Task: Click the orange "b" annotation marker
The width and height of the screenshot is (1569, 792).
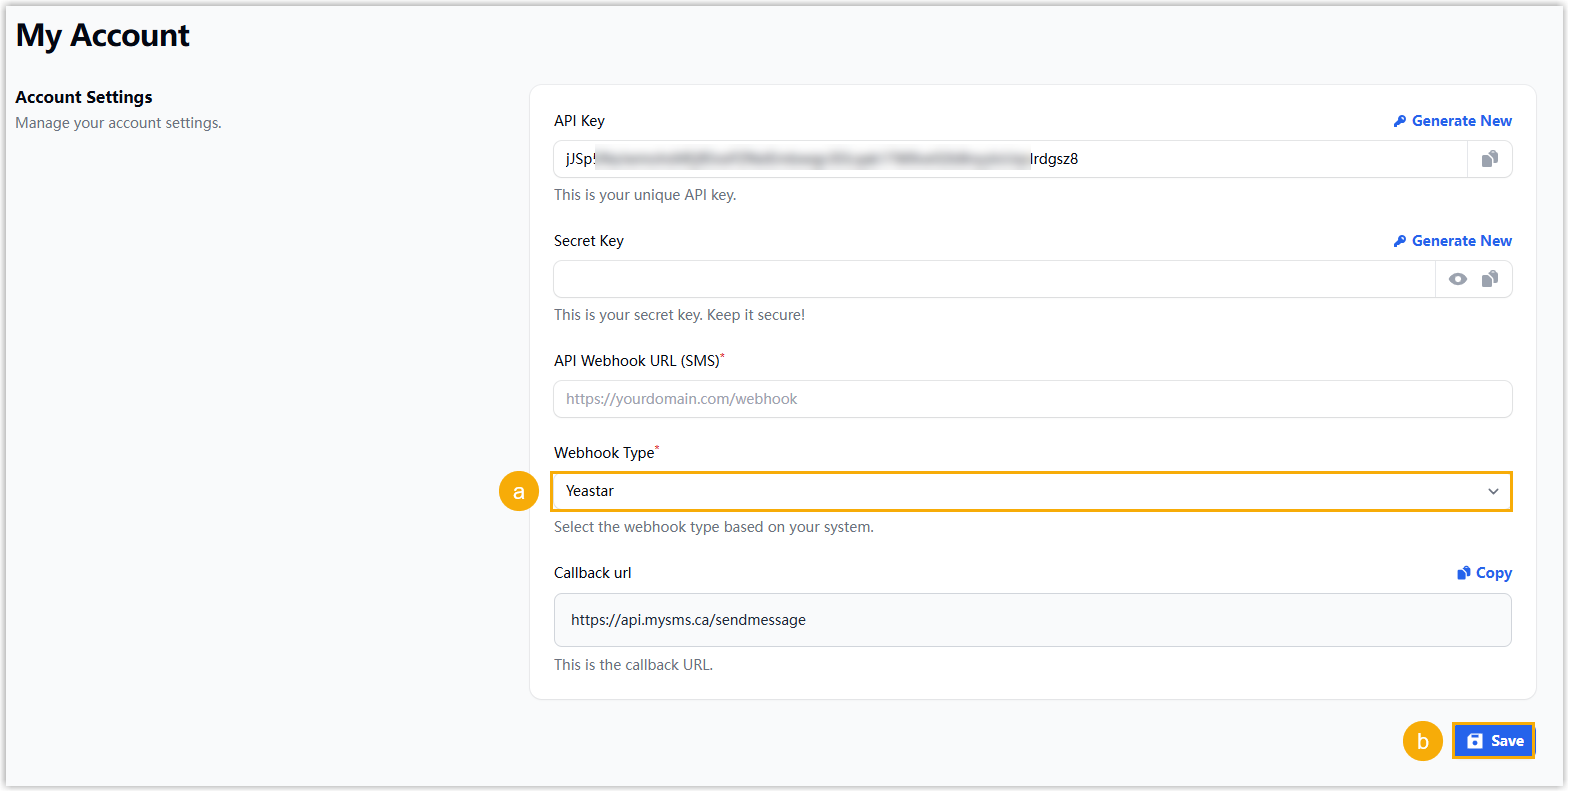Action: [1422, 741]
